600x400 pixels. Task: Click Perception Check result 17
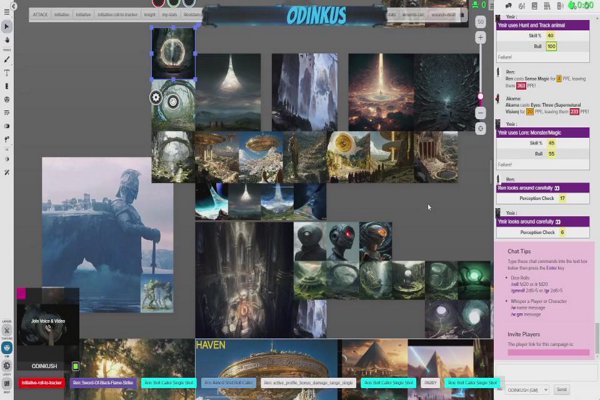point(562,198)
